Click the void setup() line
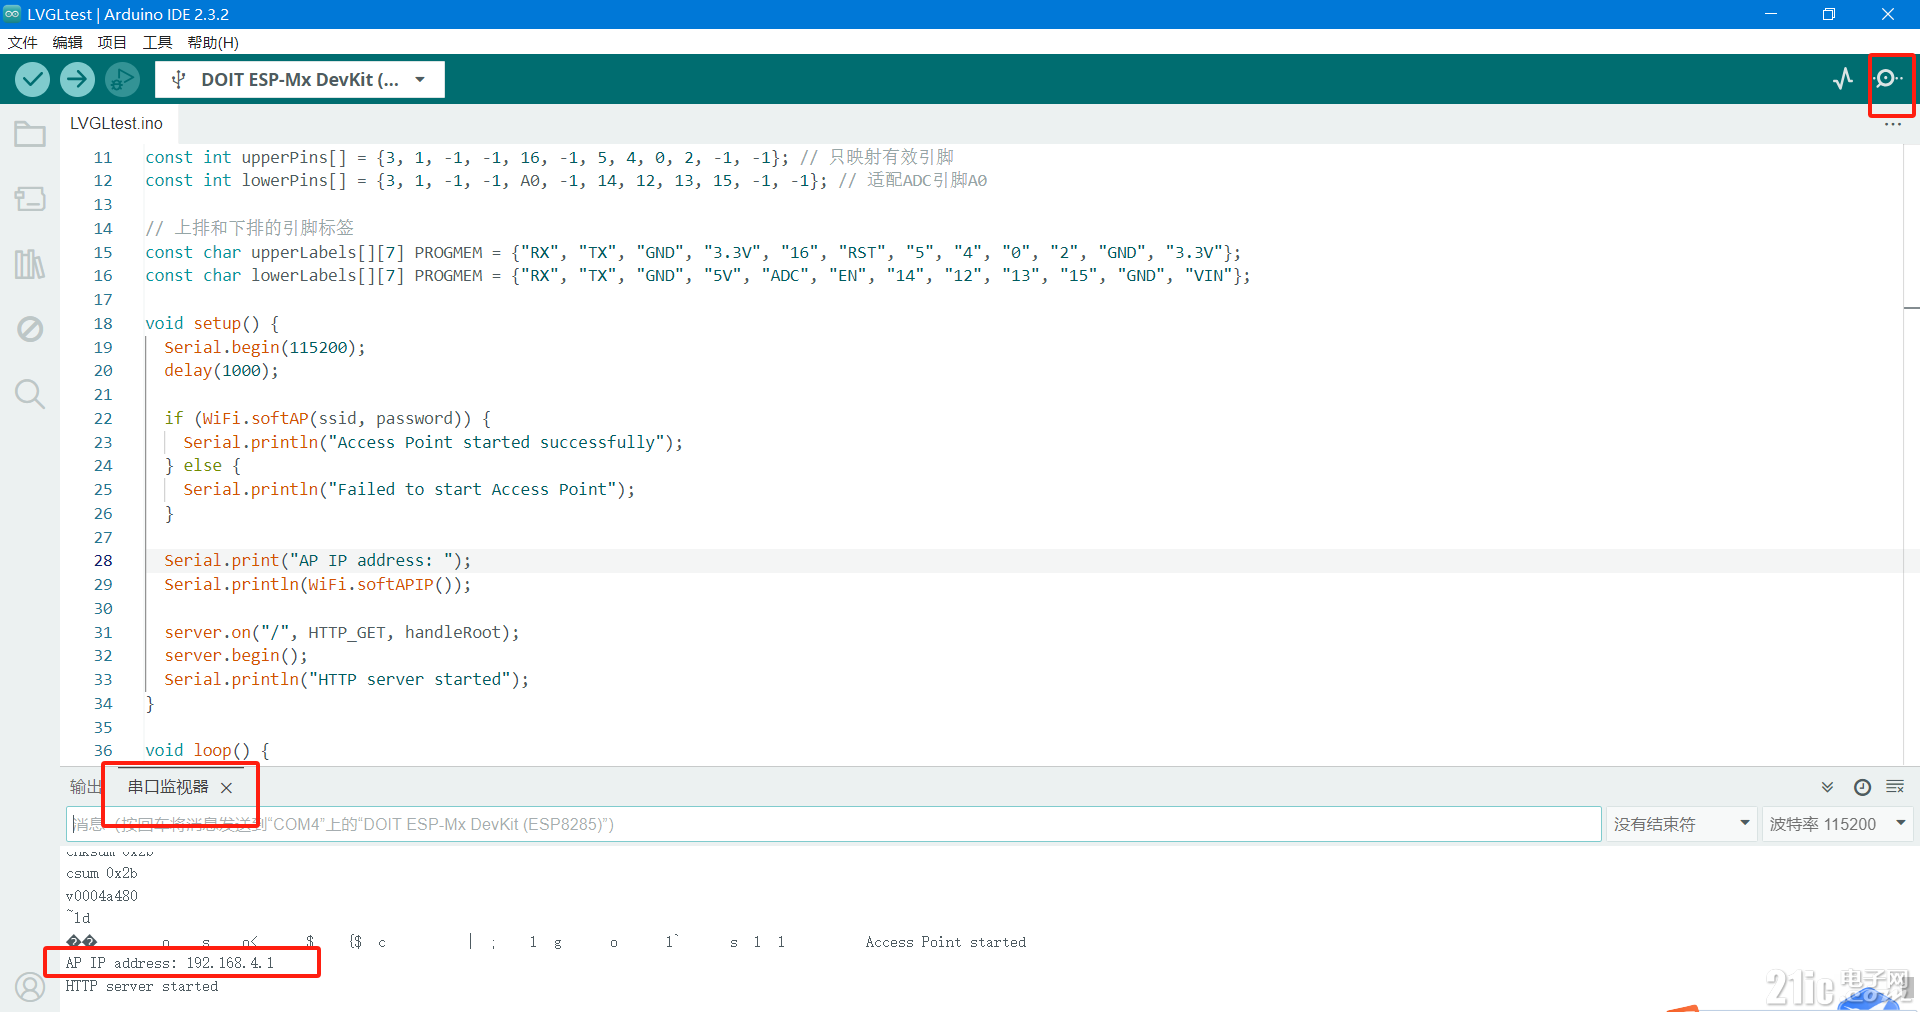Screen dimensions: 1920x1012 point(212,324)
